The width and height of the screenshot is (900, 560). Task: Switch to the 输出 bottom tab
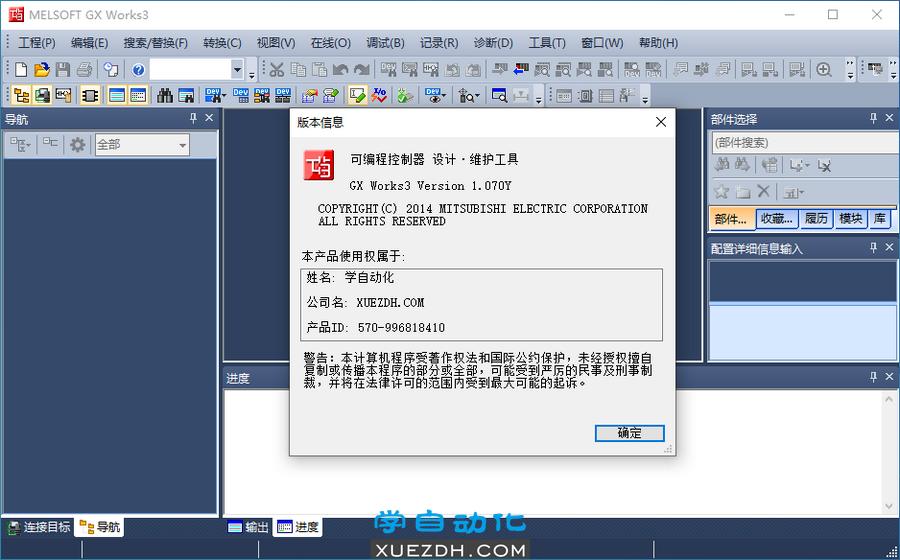point(247,527)
